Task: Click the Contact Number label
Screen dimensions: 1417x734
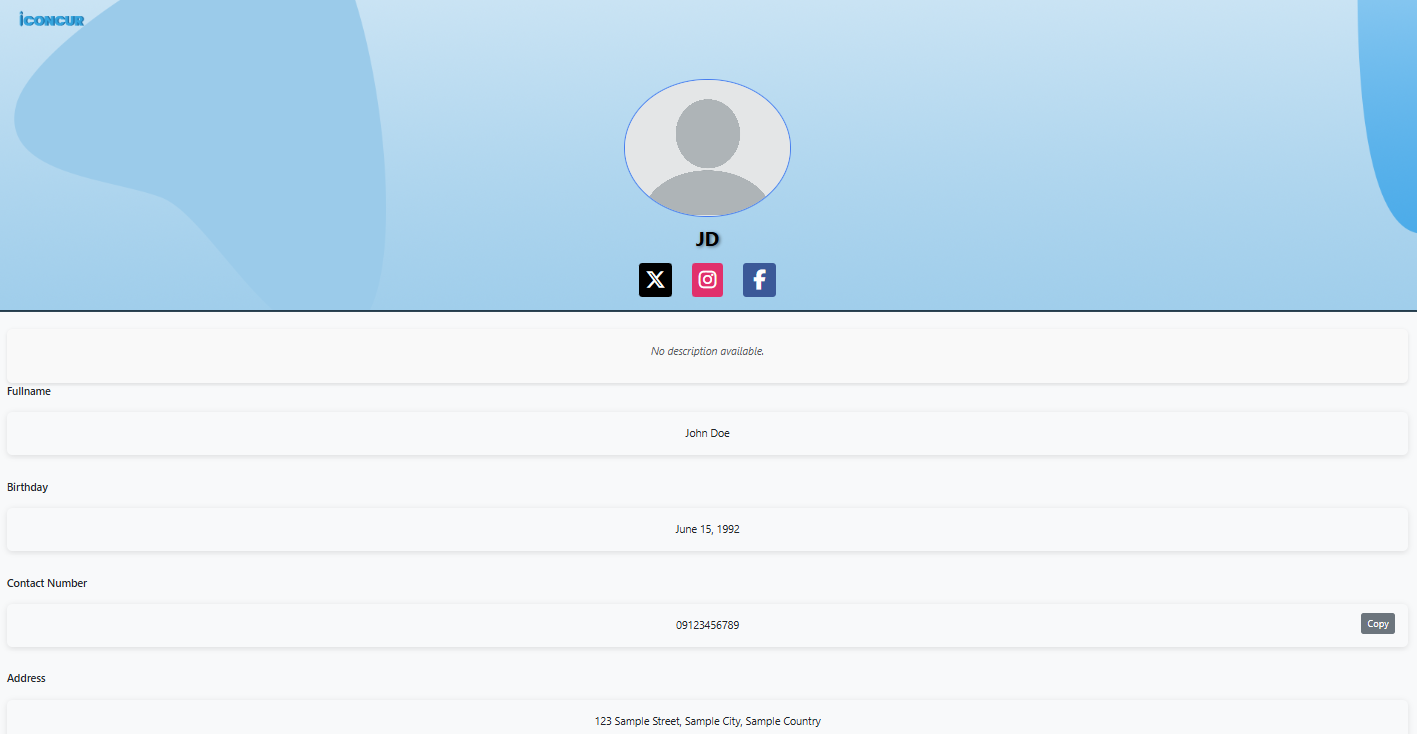Action: point(47,583)
